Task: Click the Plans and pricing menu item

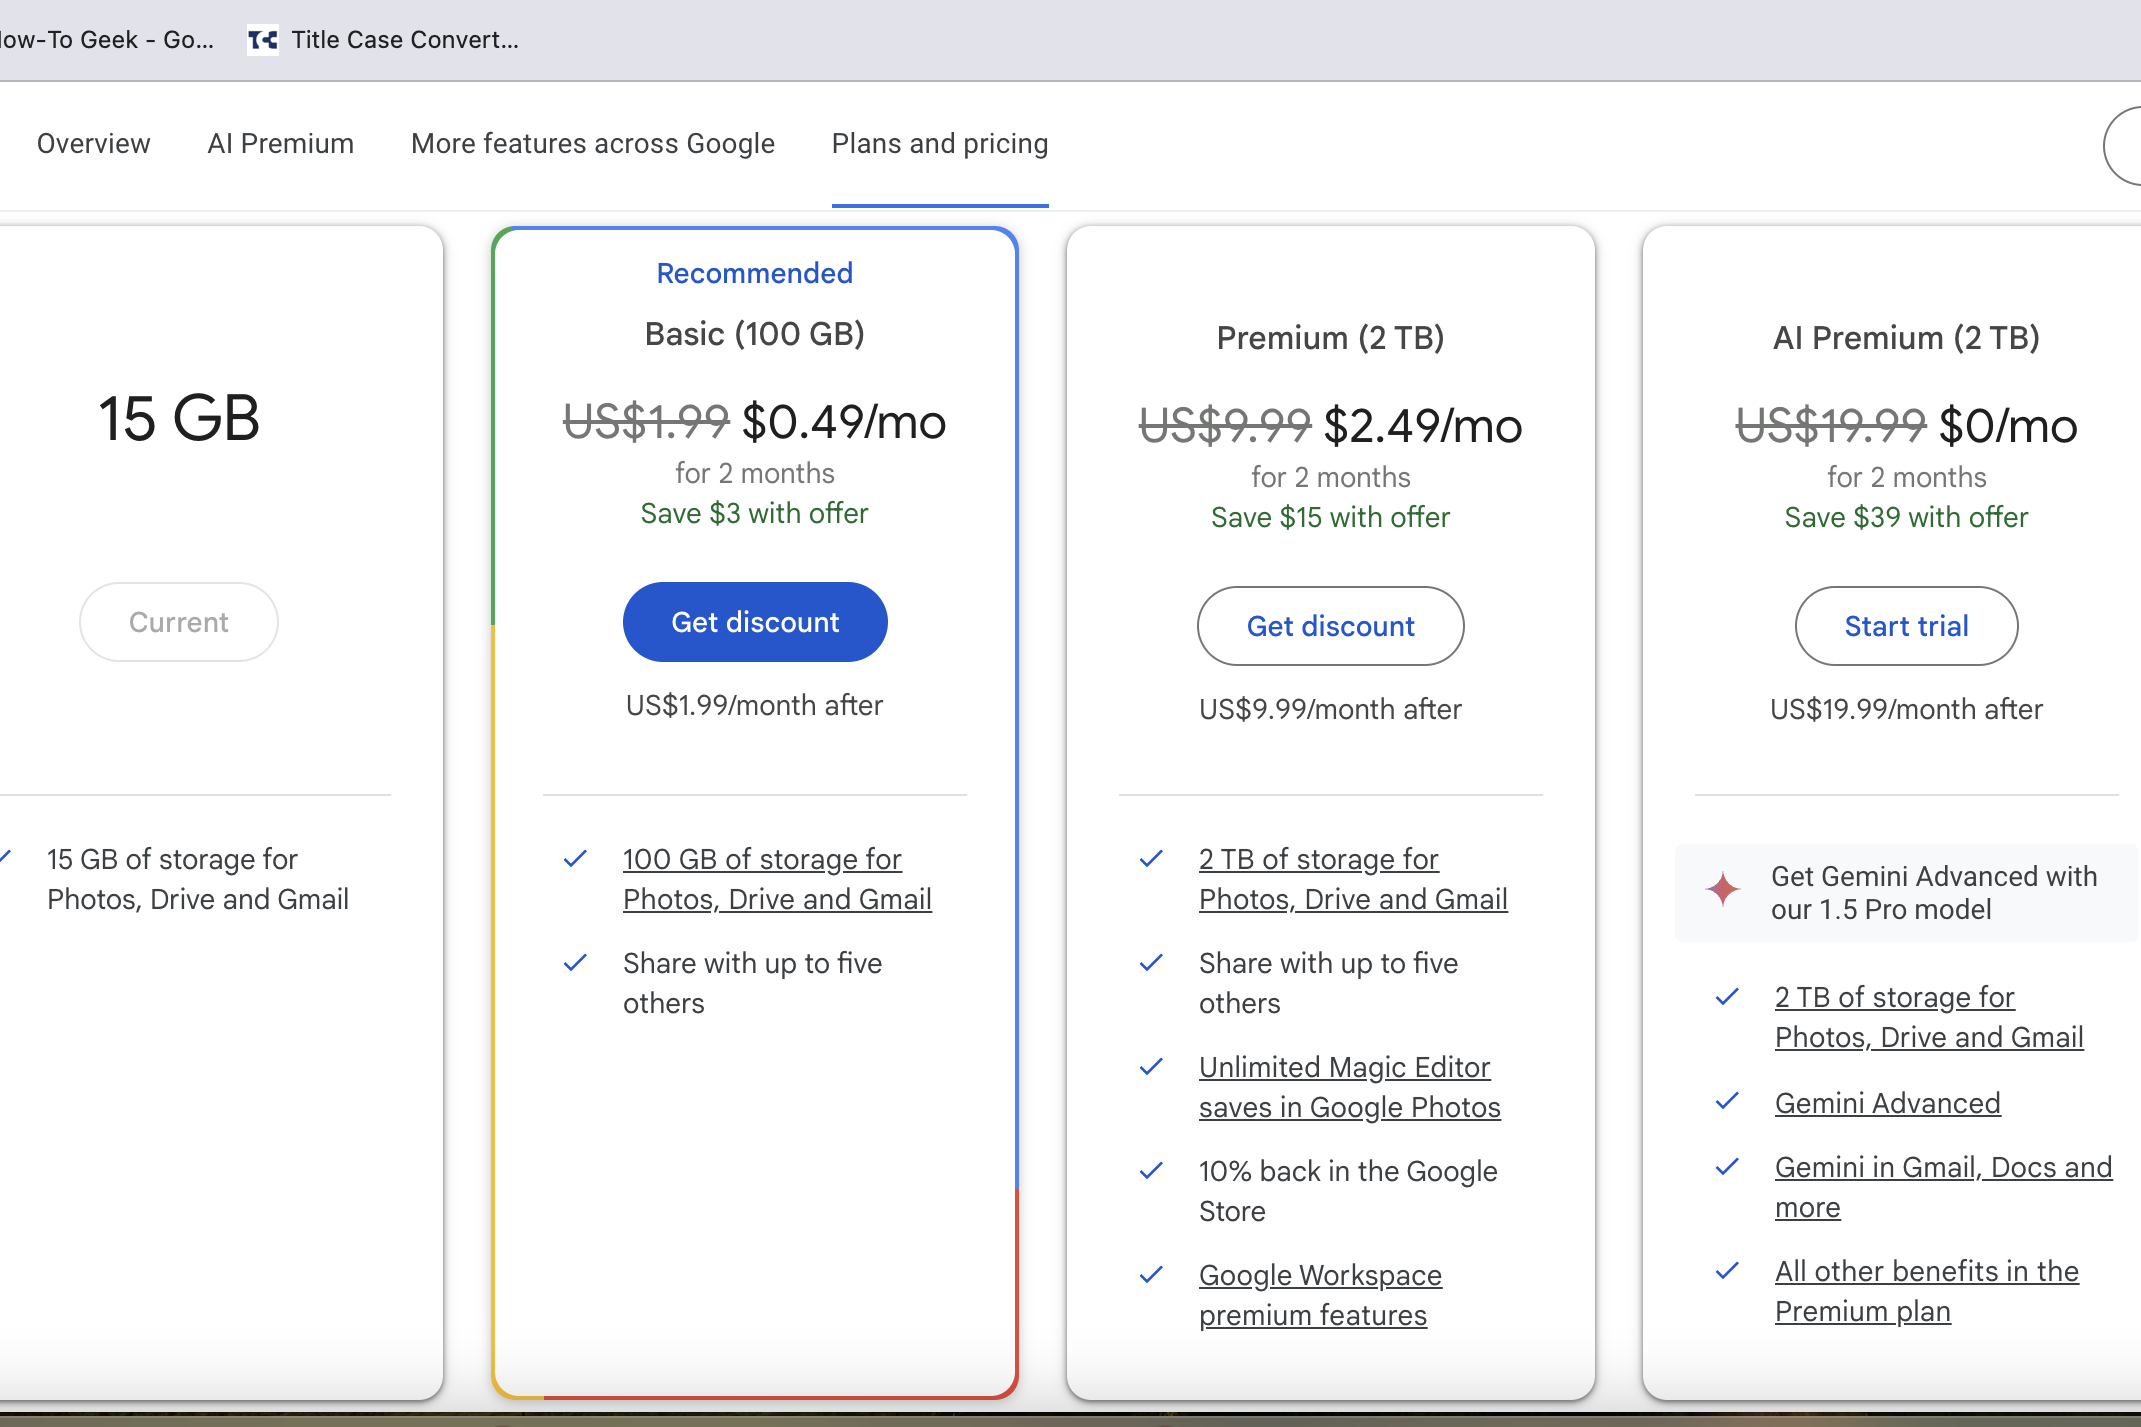Action: click(x=941, y=143)
